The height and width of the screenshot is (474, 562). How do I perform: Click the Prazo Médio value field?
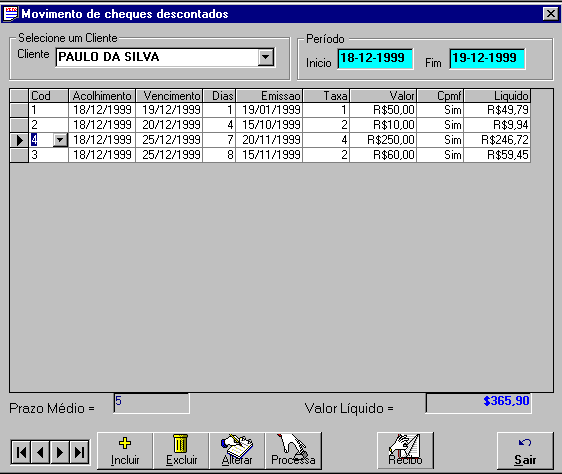tap(151, 403)
